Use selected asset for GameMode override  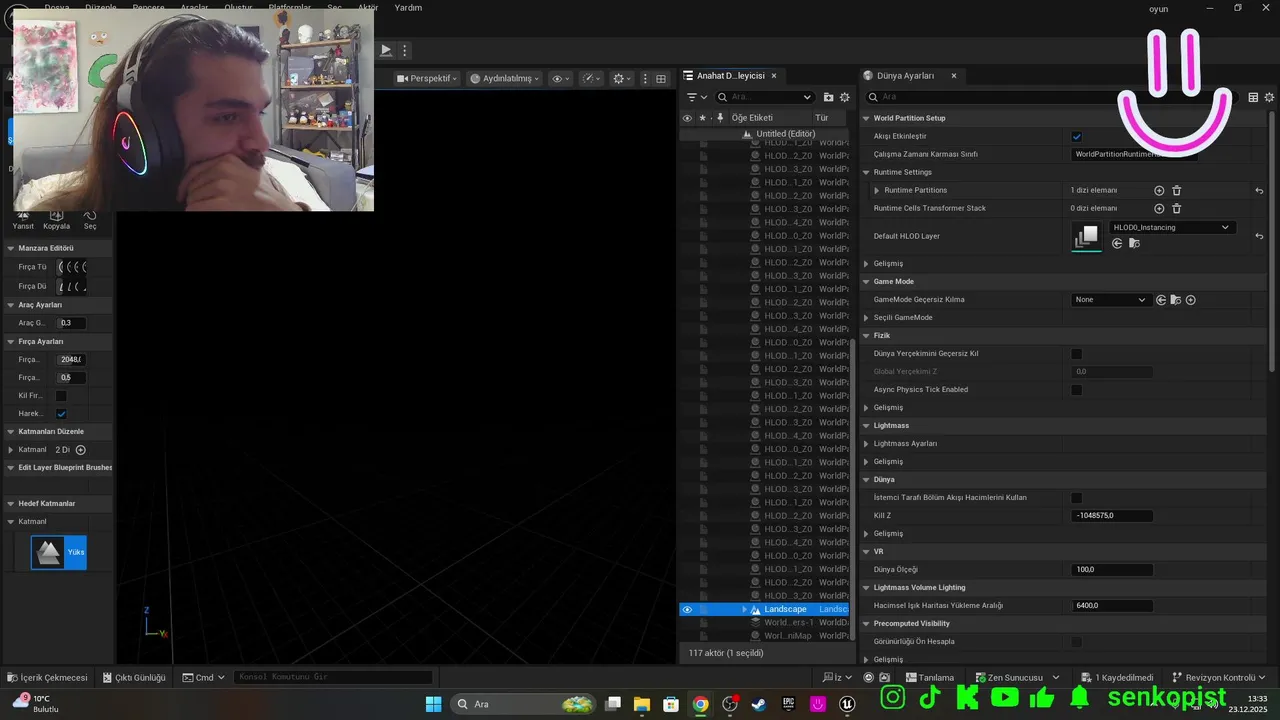coord(1161,299)
